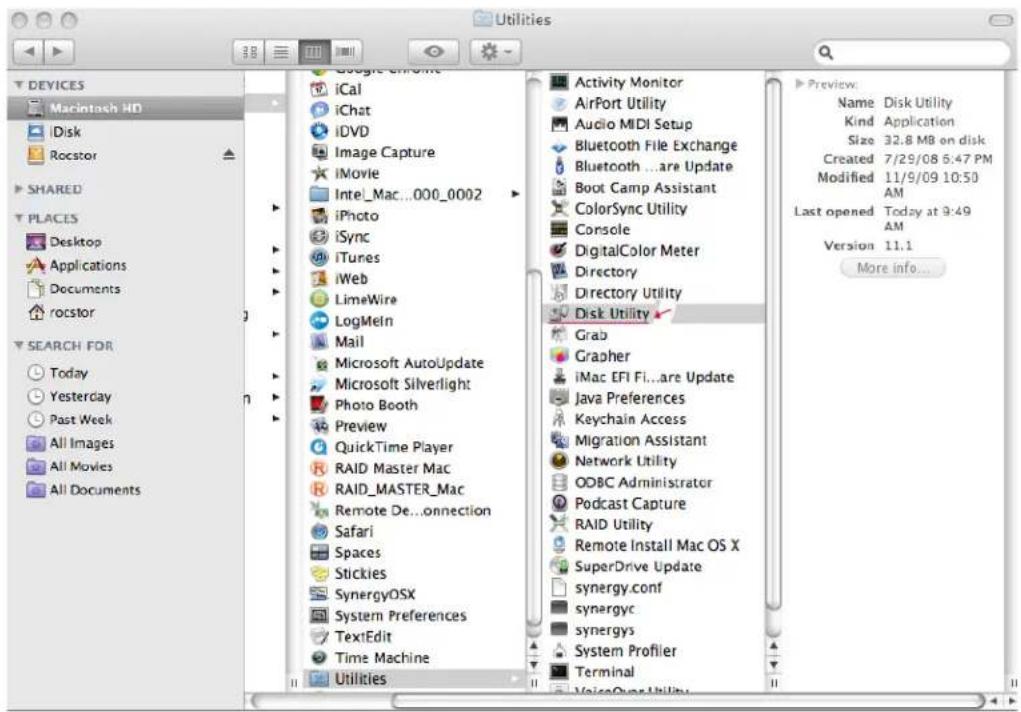Show All Movies search
This screenshot has width=1021, height=712.
pyautogui.click(x=70, y=466)
